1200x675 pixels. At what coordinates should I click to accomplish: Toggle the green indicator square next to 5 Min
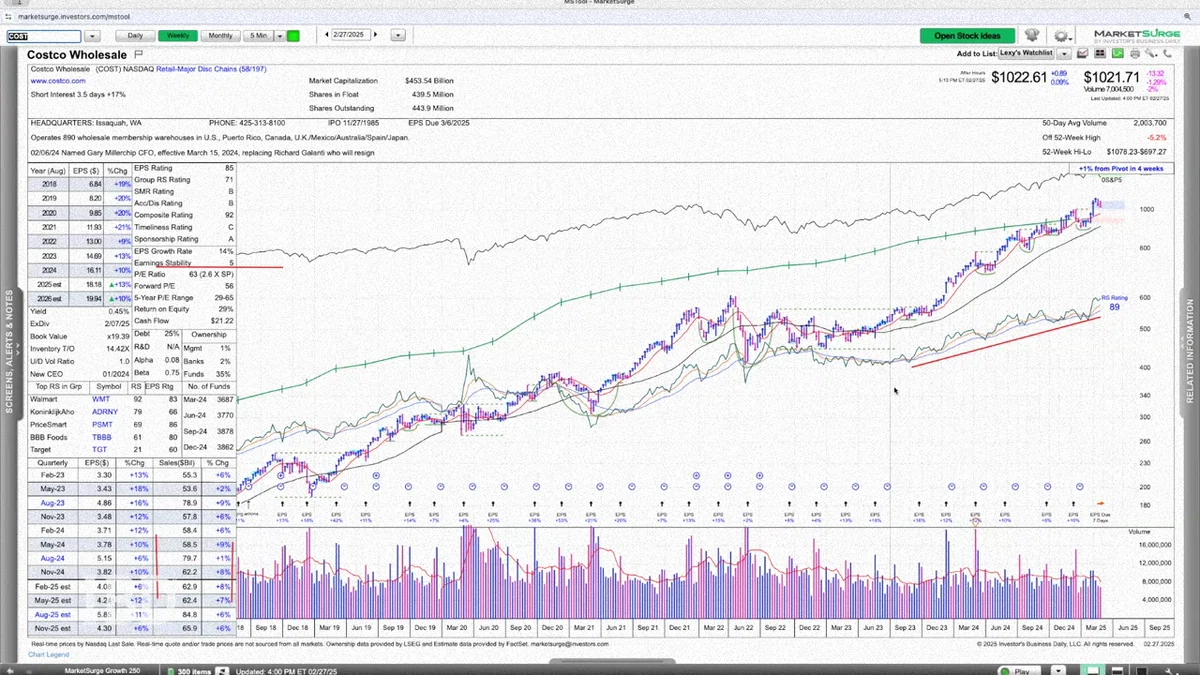[x=293, y=36]
